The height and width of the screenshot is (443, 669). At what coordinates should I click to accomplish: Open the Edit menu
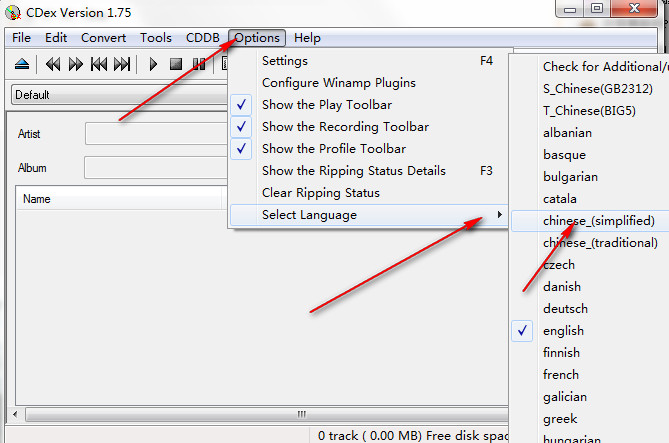click(56, 38)
